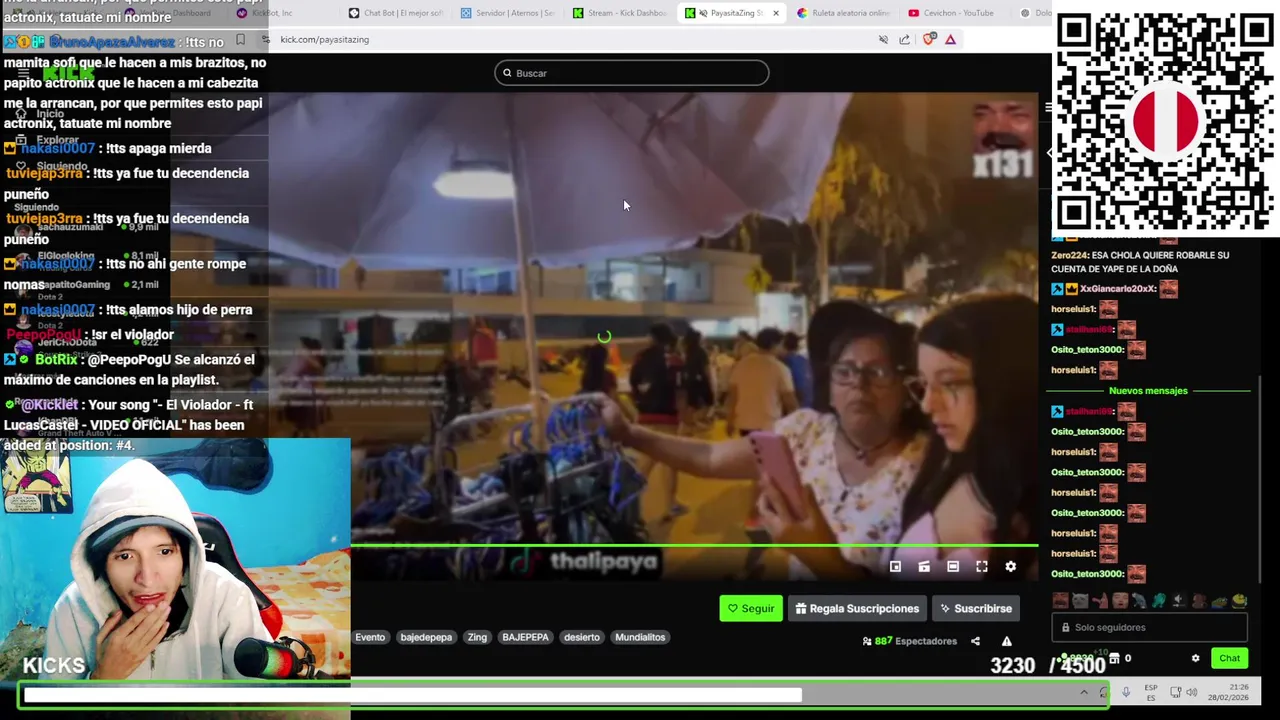The image size is (1280, 720).
Task: Open the chat settings gear icon
Action: pos(1195,658)
